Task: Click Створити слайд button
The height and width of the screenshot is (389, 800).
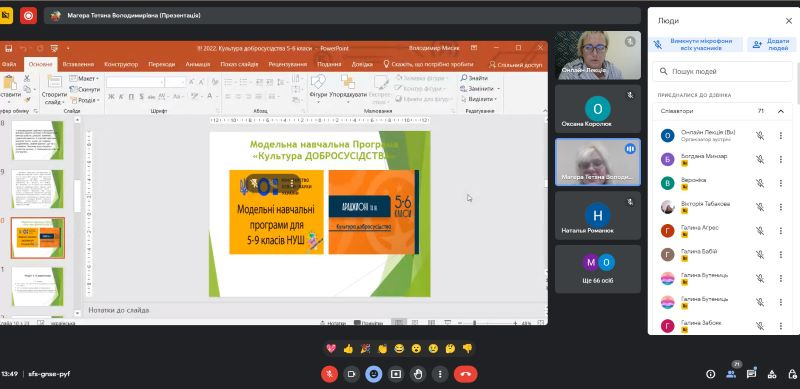Action: tap(54, 90)
